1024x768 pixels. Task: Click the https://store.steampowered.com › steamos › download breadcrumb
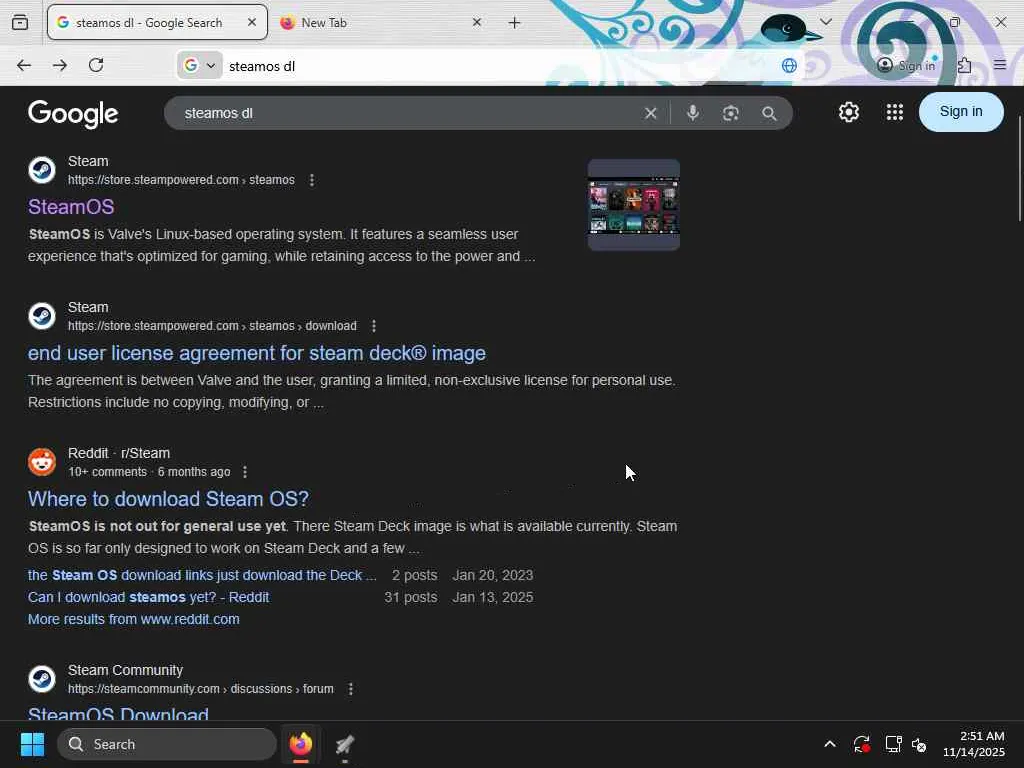pyautogui.click(x=212, y=326)
